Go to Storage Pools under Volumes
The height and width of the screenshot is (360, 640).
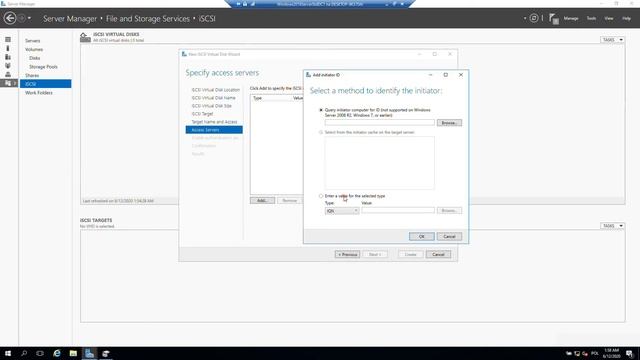43,67
